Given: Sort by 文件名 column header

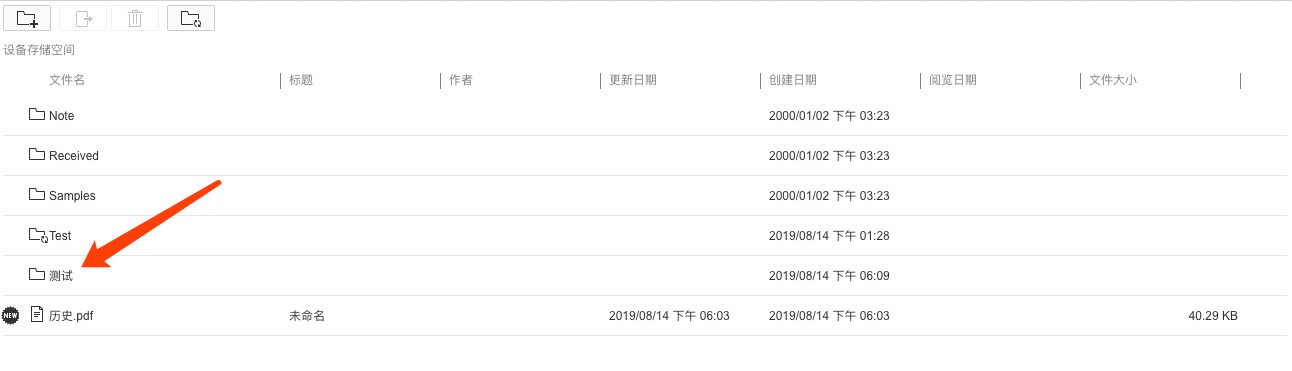Looking at the screenshot, I should pos(67,80).
